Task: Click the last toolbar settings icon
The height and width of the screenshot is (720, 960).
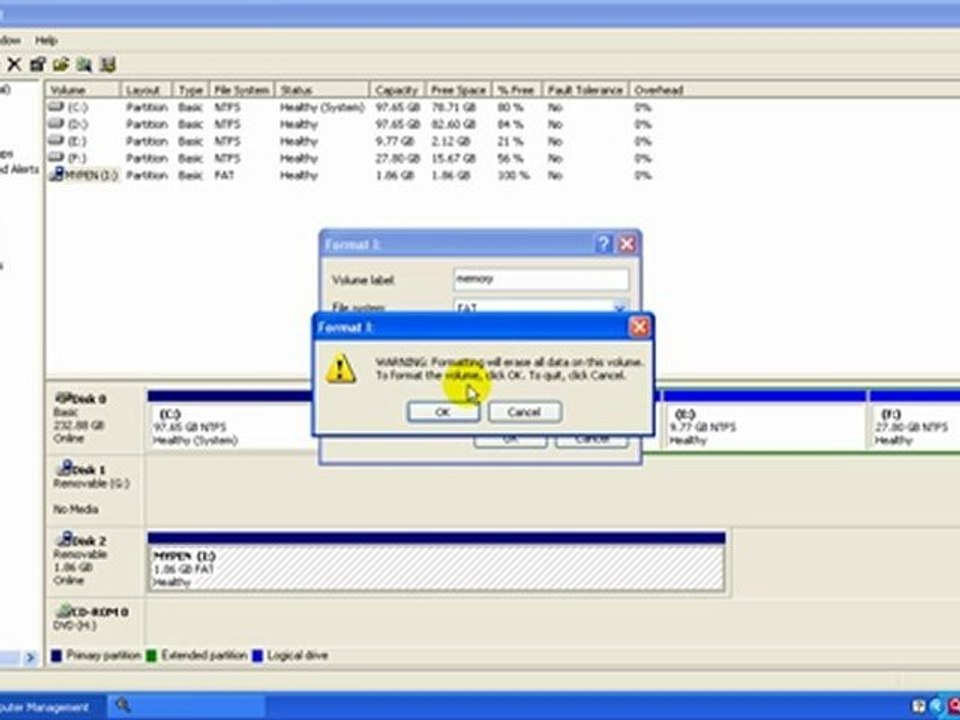Action: 108,64
